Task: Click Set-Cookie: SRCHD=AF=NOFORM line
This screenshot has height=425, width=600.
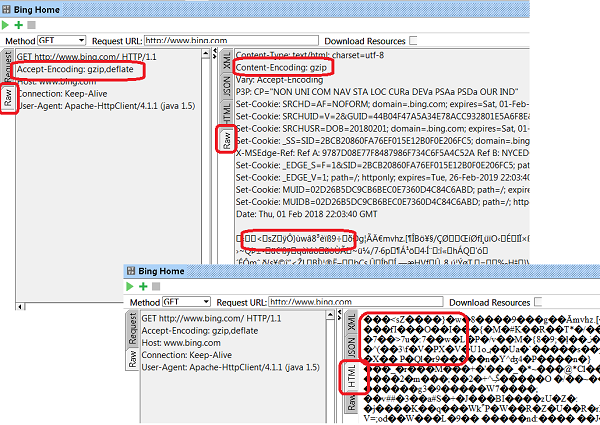Action: pyautogui.click(x=383, y=104)
